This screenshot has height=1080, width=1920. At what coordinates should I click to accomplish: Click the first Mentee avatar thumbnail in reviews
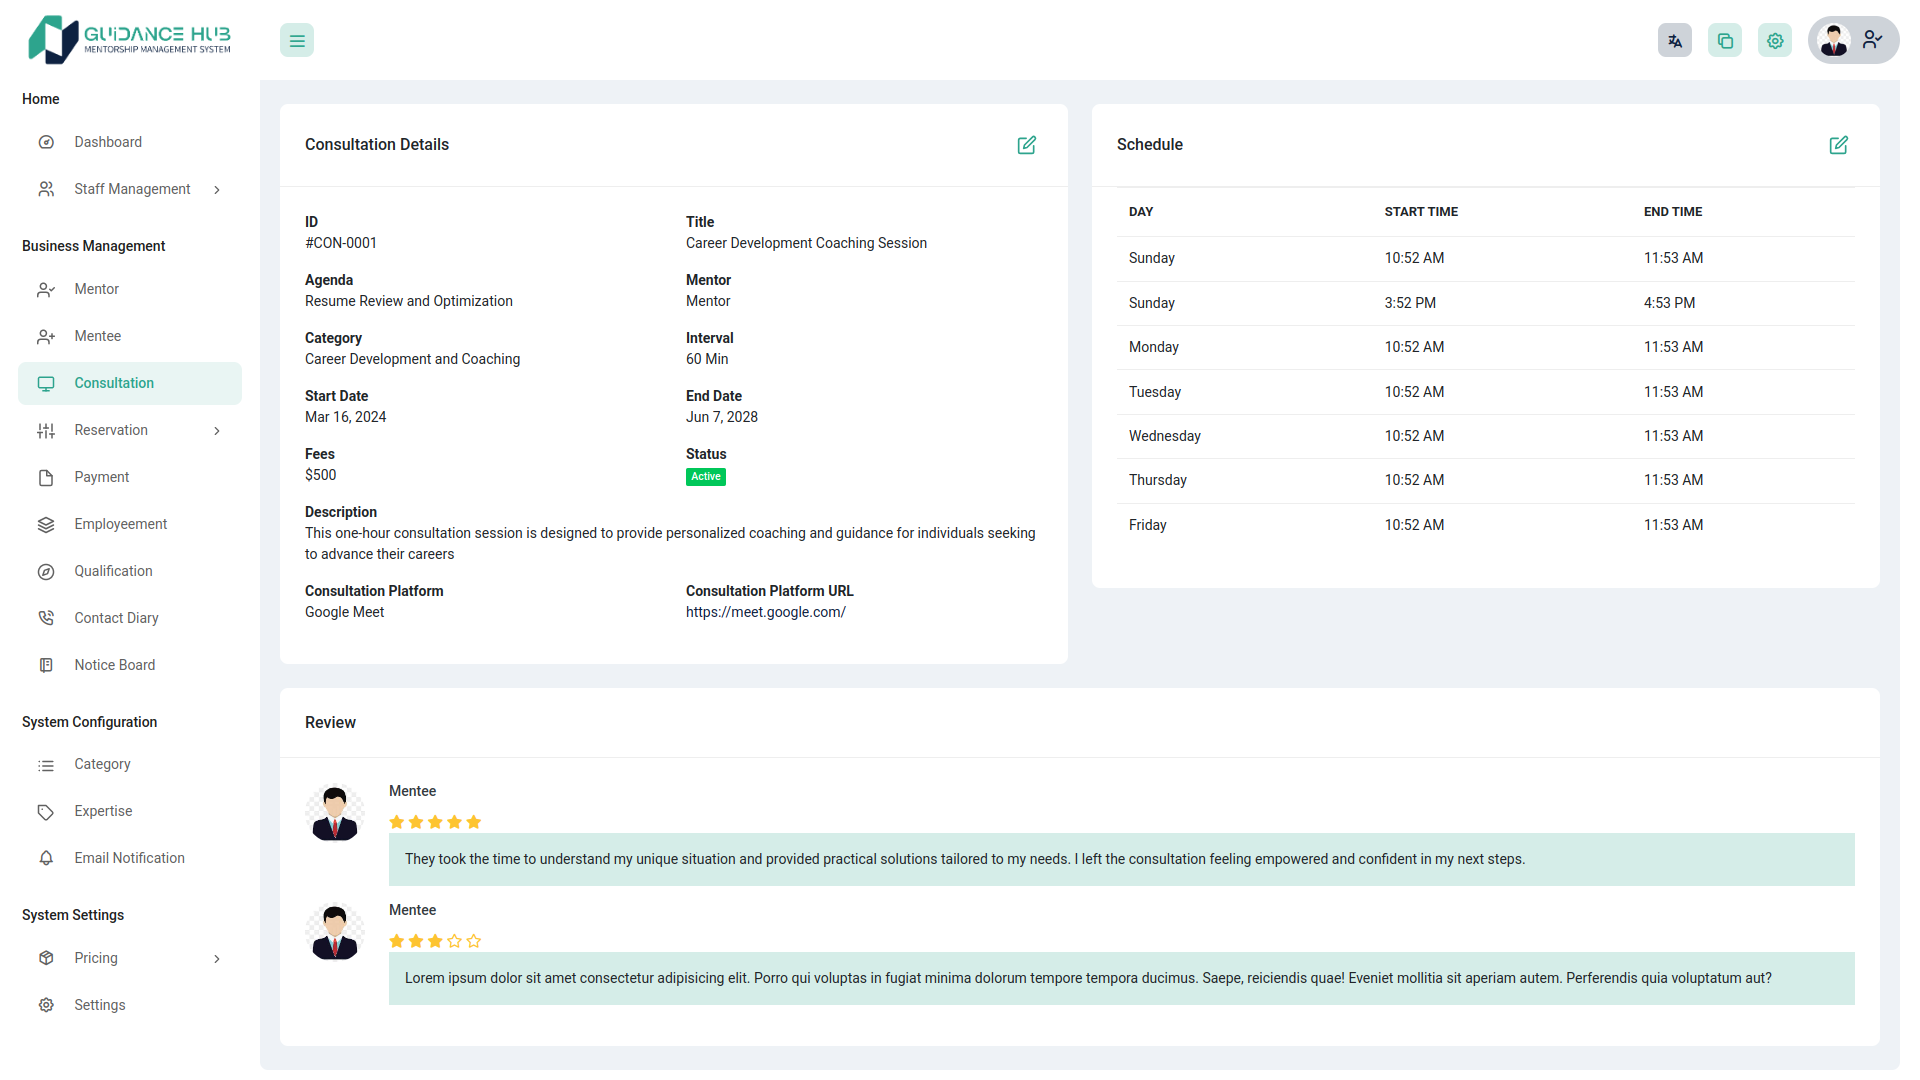[x=334, y=812]
